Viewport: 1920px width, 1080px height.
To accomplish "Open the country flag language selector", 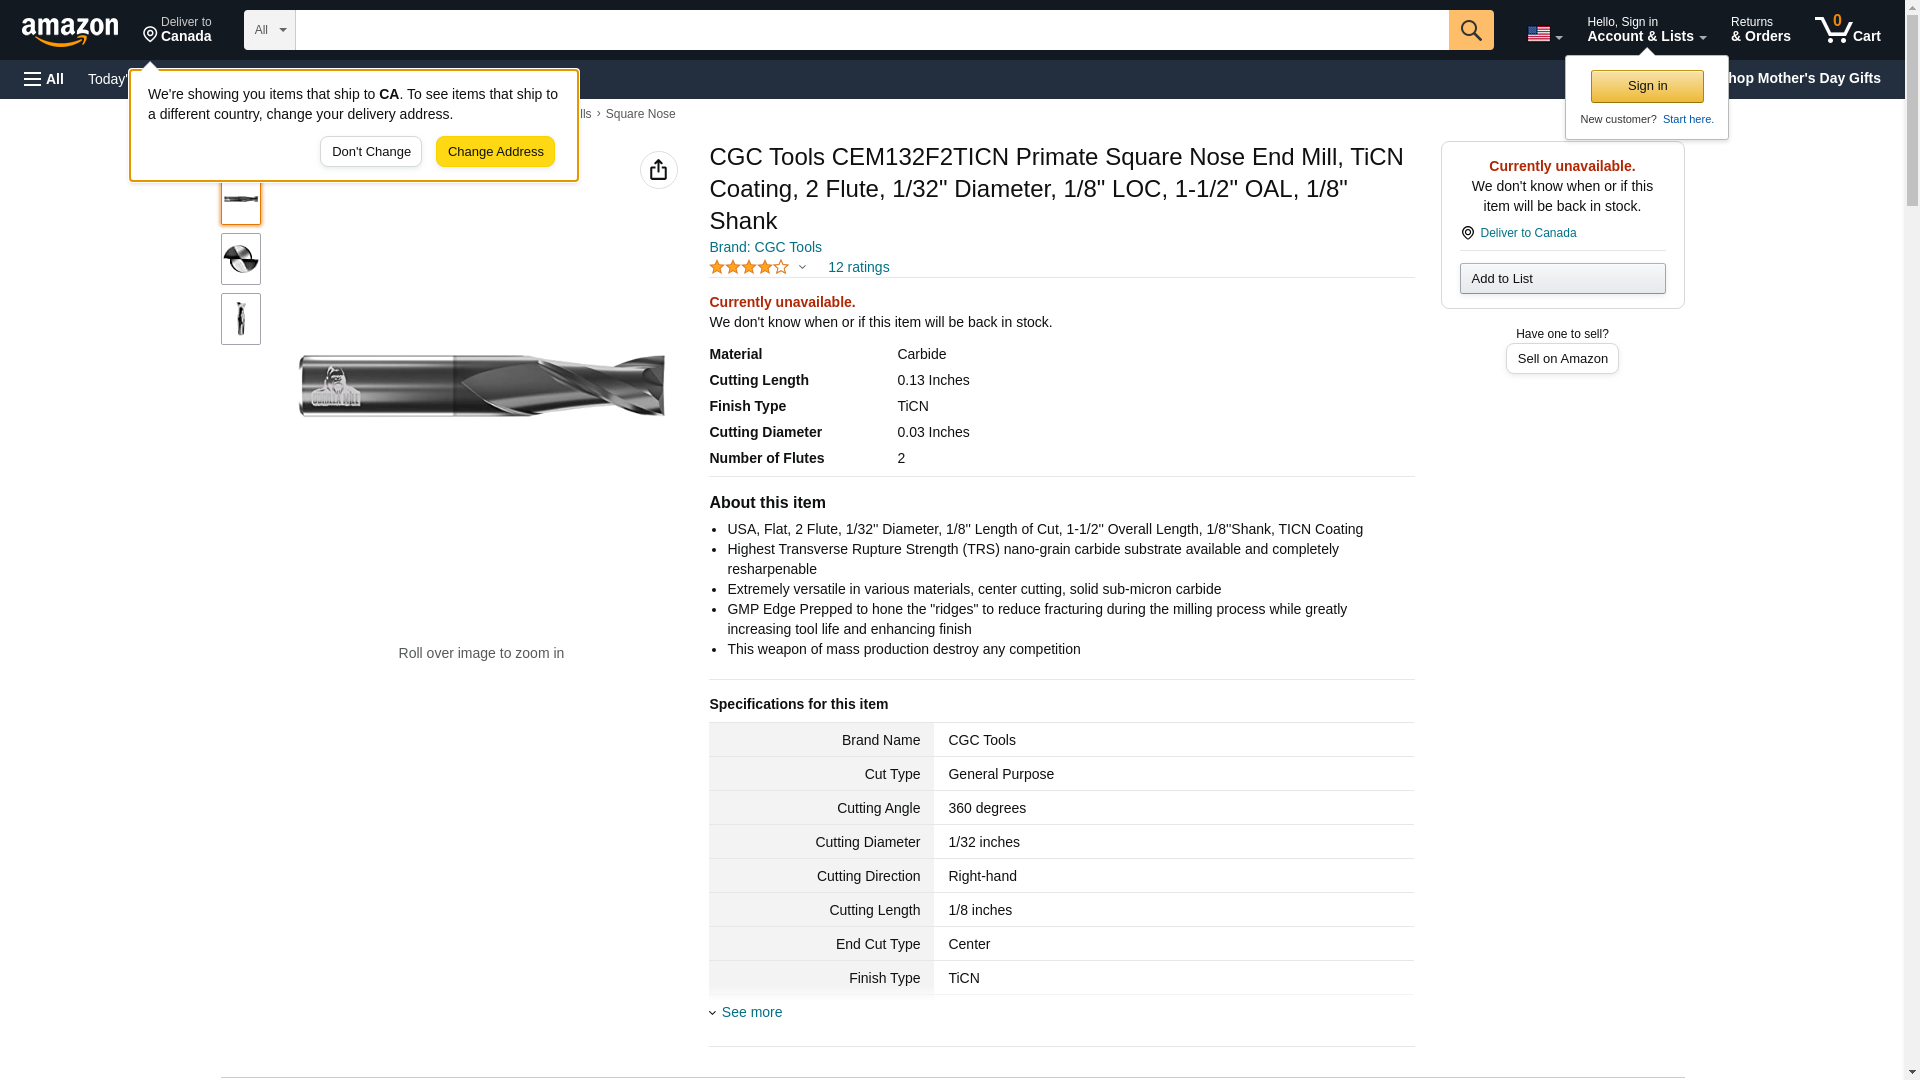I will (x=1544, y=34).
